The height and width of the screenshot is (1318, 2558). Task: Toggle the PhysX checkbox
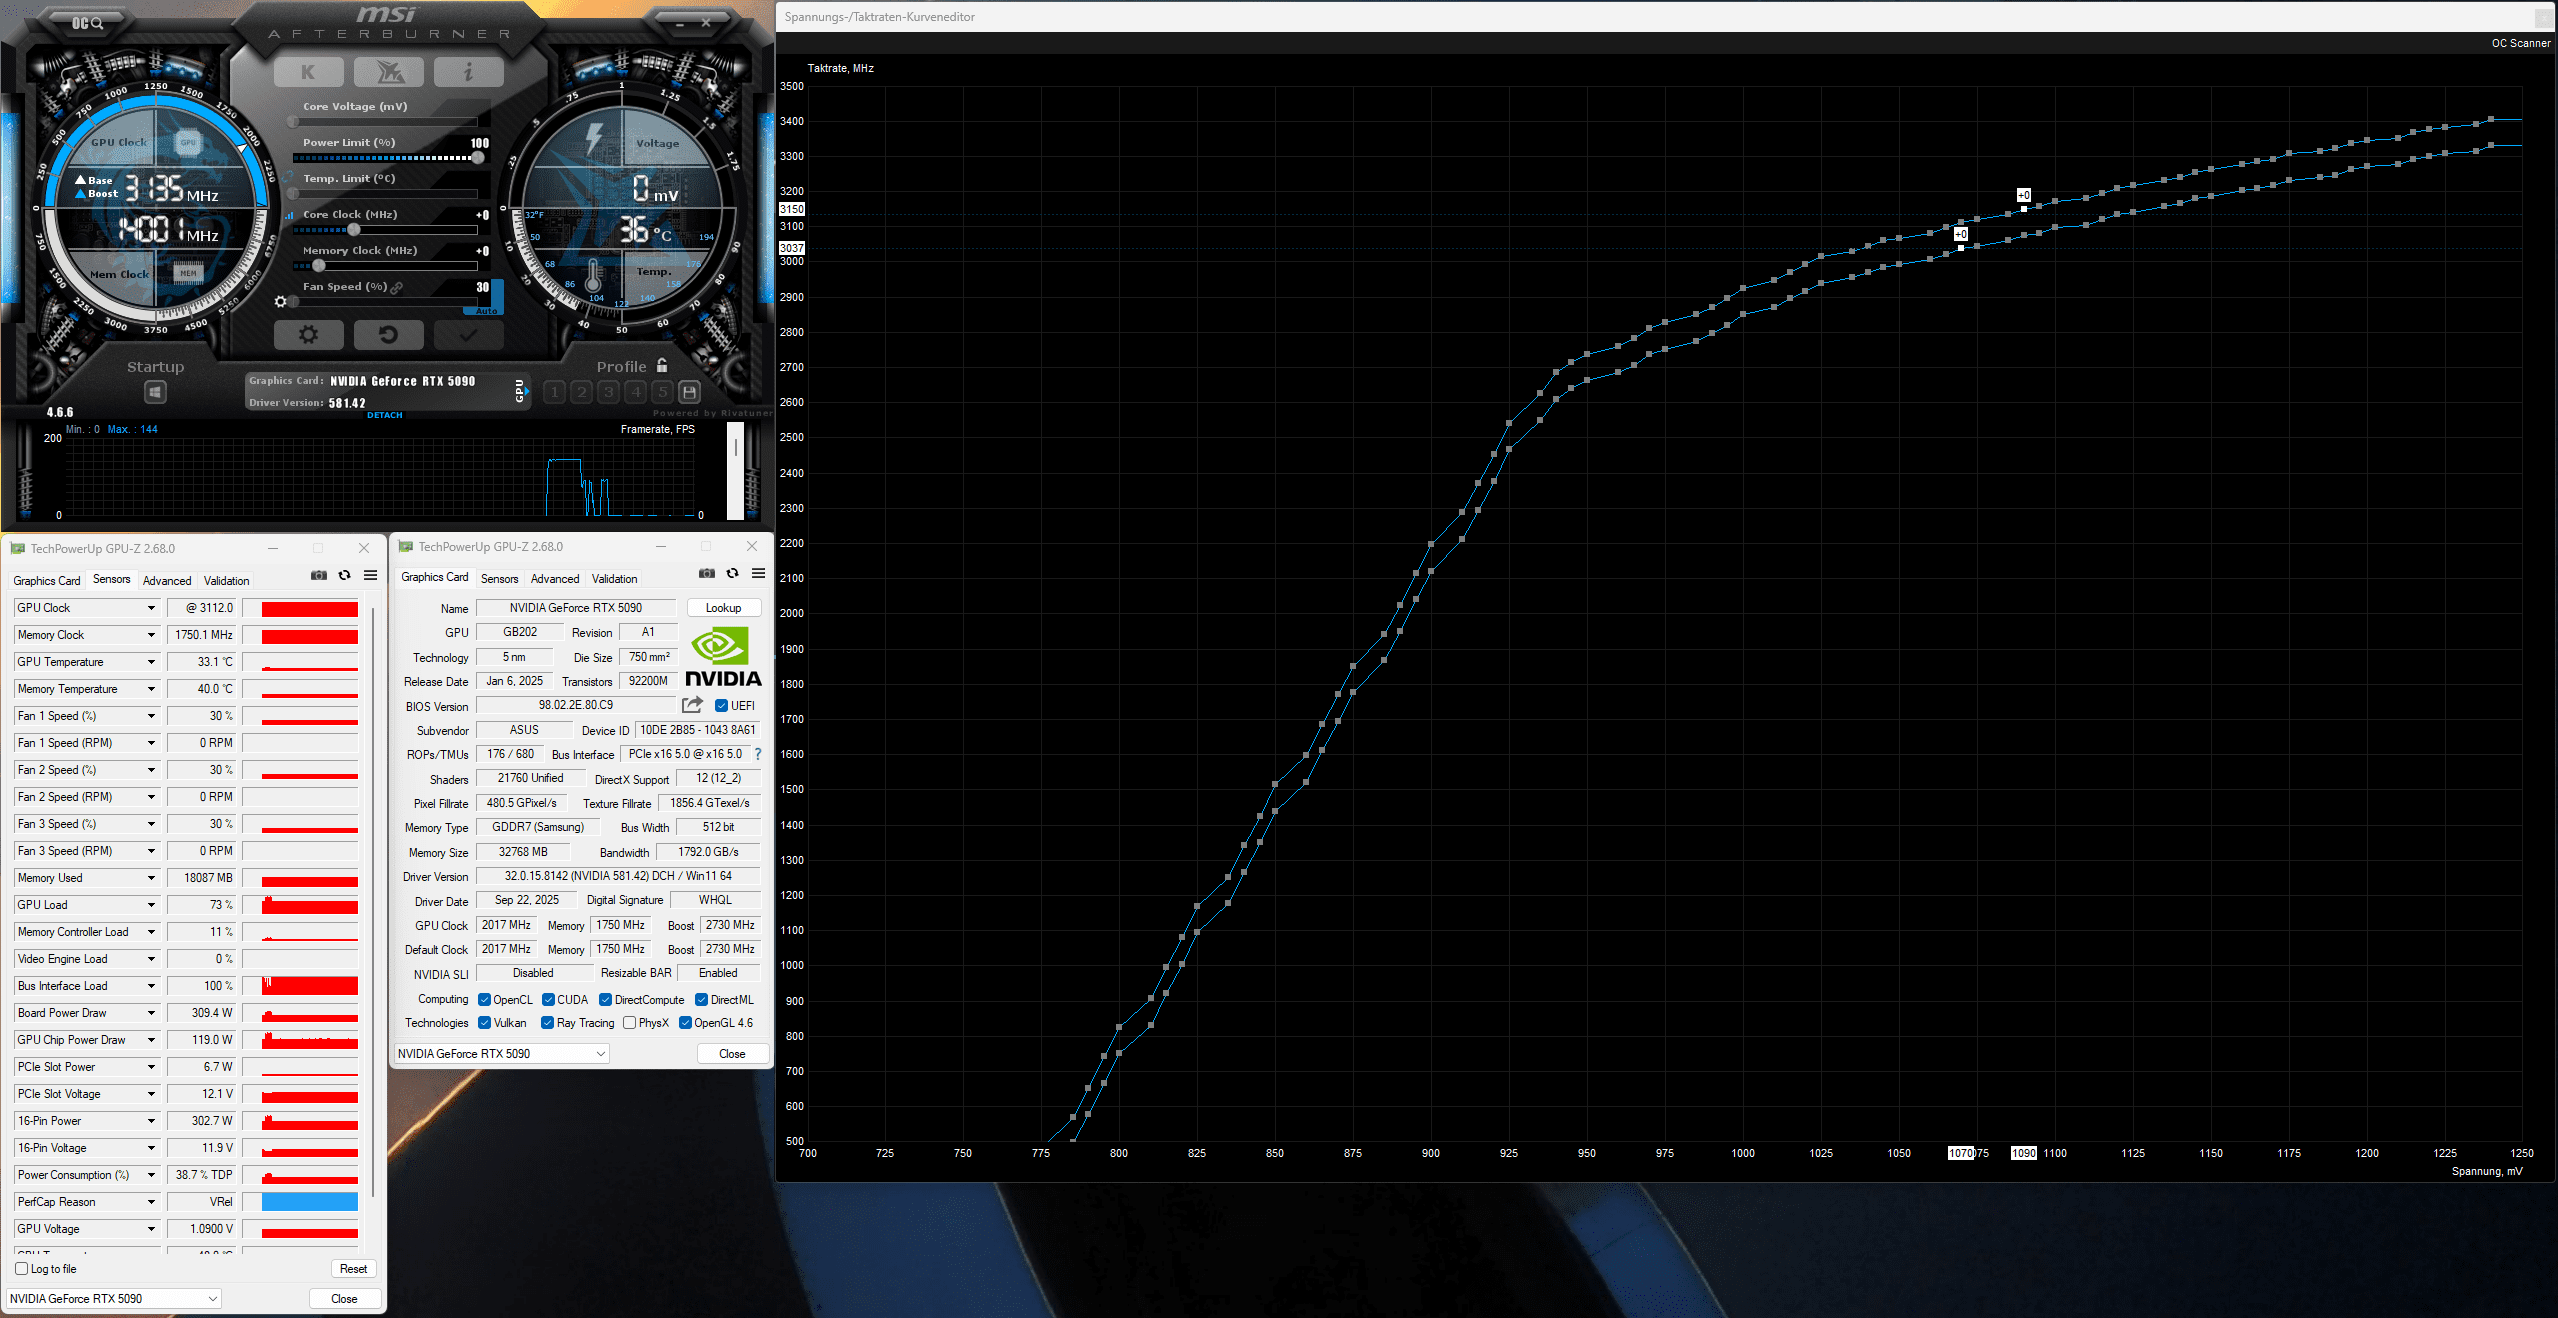point(629,1023)
